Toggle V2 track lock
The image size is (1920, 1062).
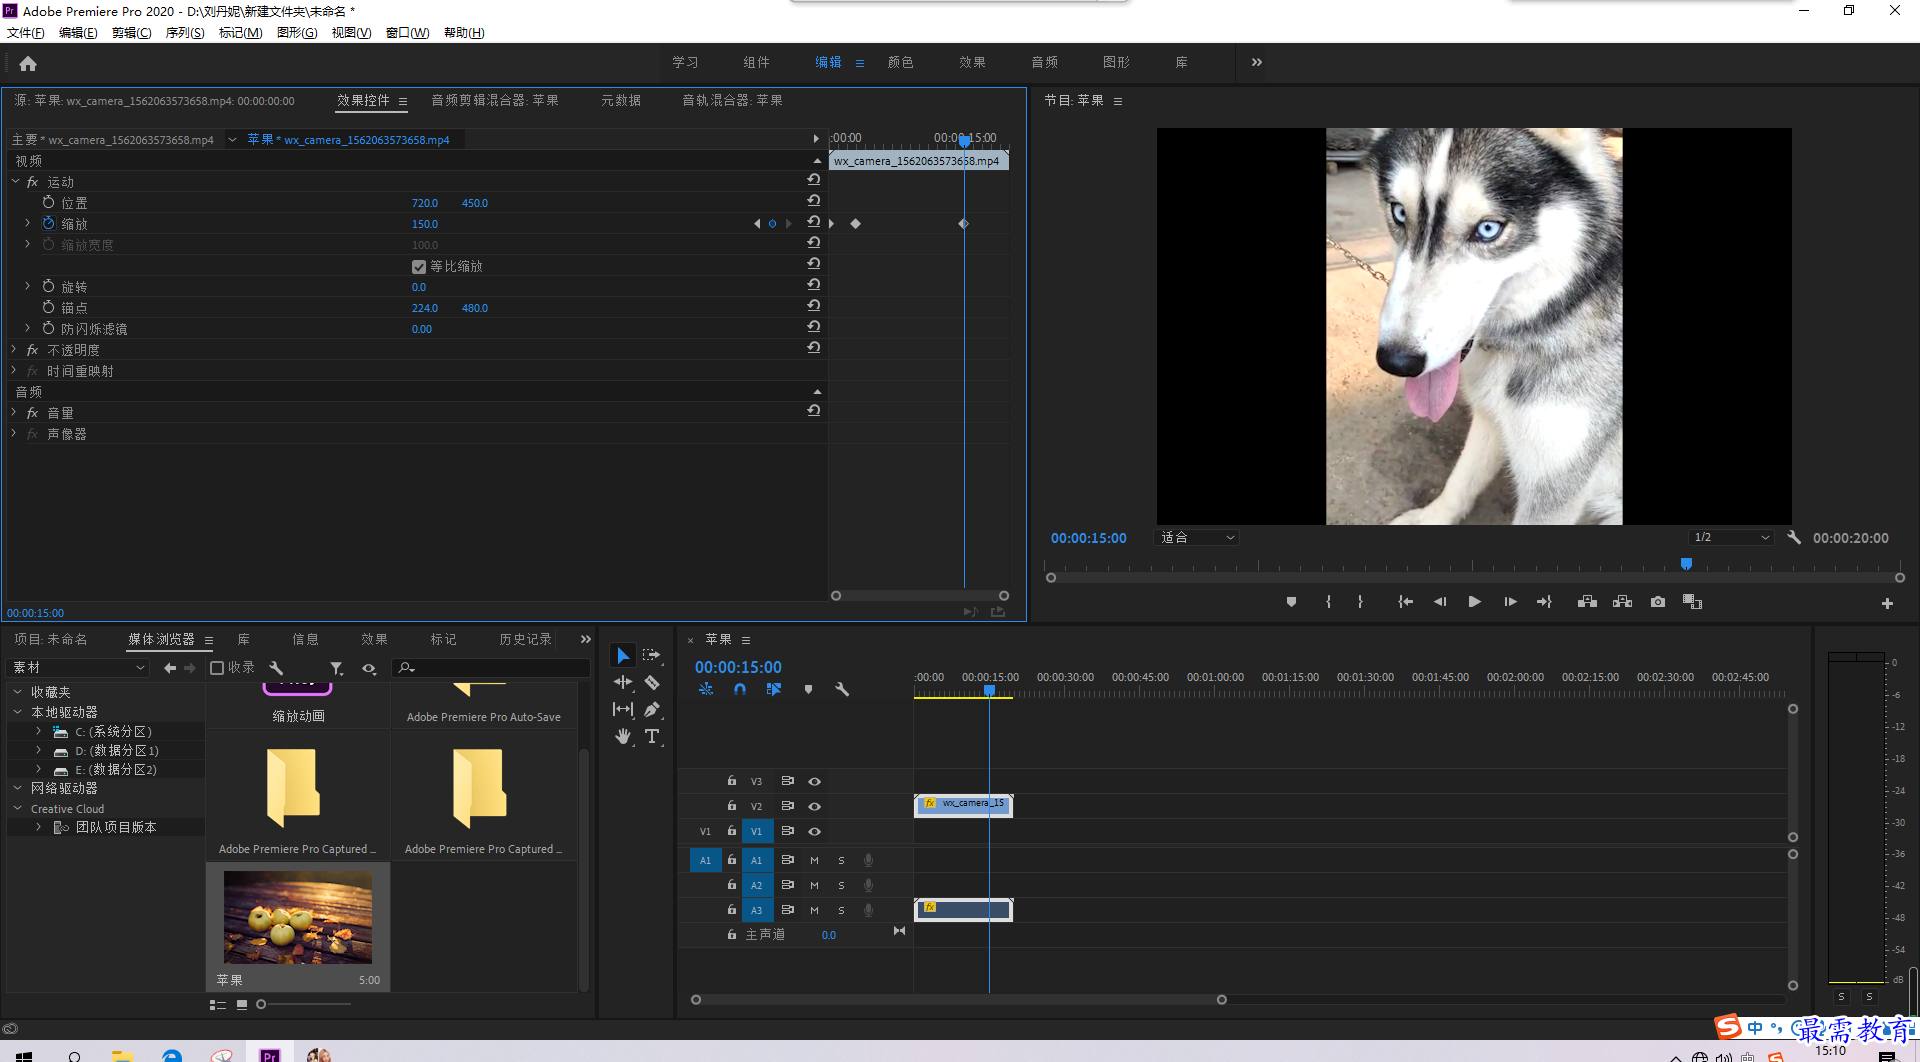click(x=732, y=805)
